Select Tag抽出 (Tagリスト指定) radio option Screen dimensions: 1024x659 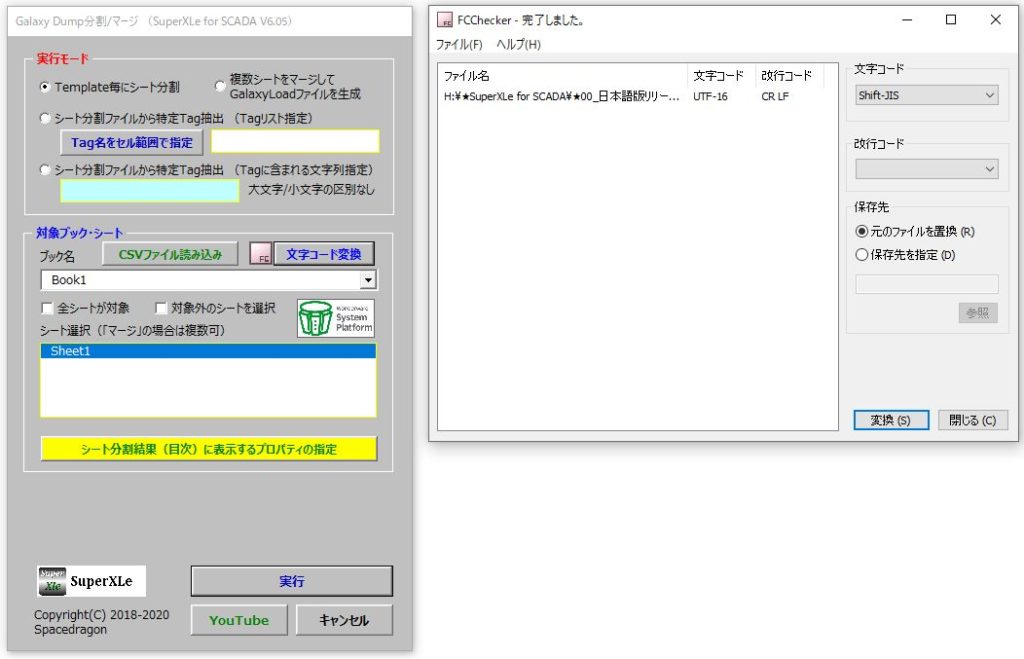pyautogui.click(x=45, y=118)
